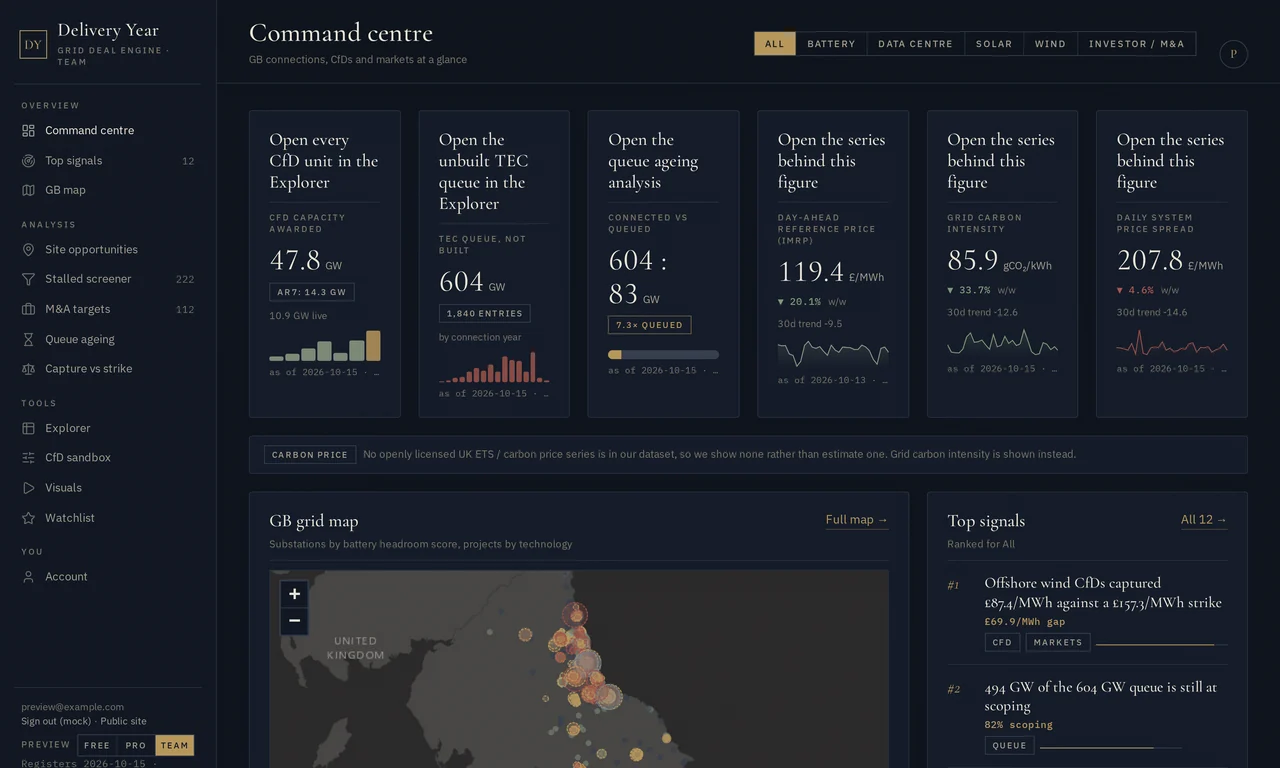The width and height of the screenshot is (1280, 768).
Task: Click the Visuals play icon
Action: pos(28,488)
